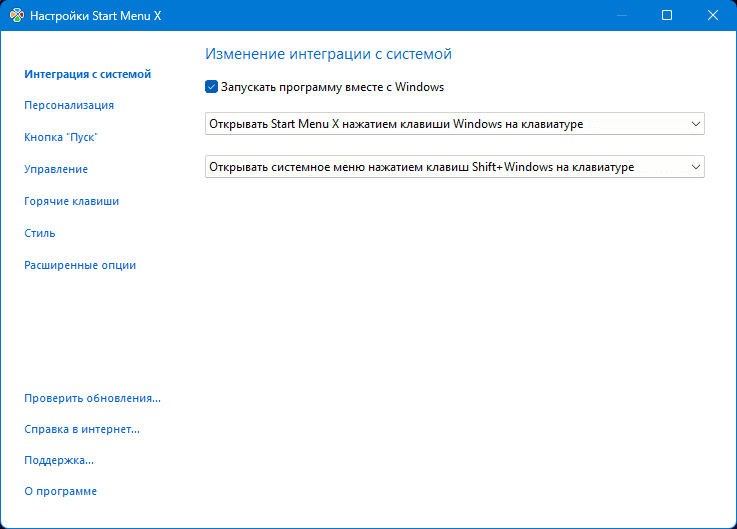Select the "Интеграция с системой" section
Screen dimensions: 737x529
tap(87, 74)
